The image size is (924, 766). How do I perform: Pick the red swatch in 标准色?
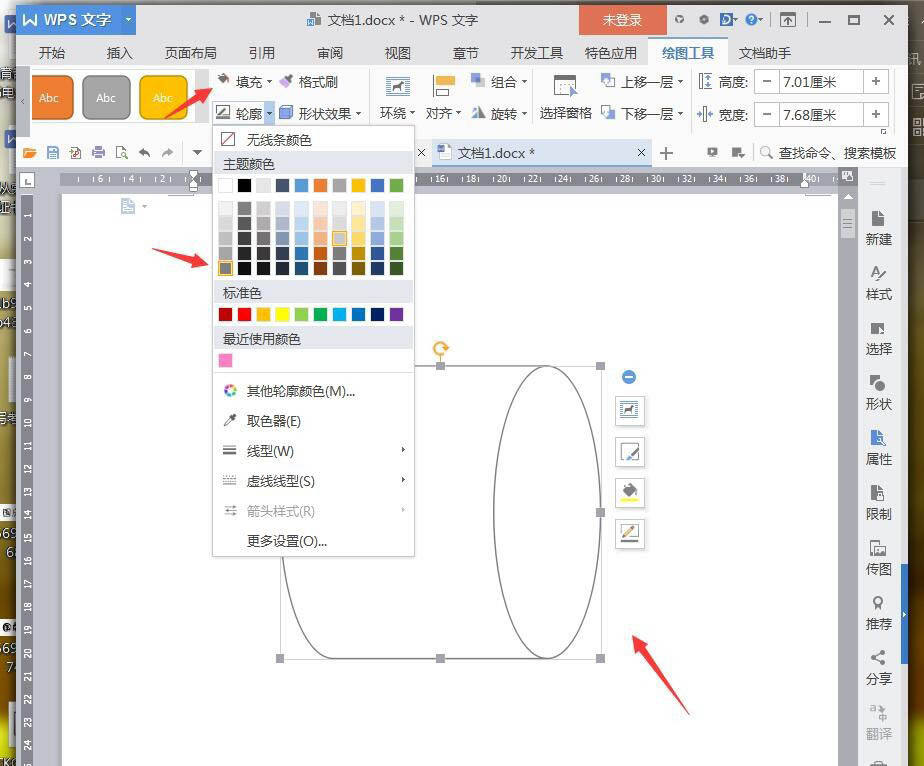(x=245, y=314)
